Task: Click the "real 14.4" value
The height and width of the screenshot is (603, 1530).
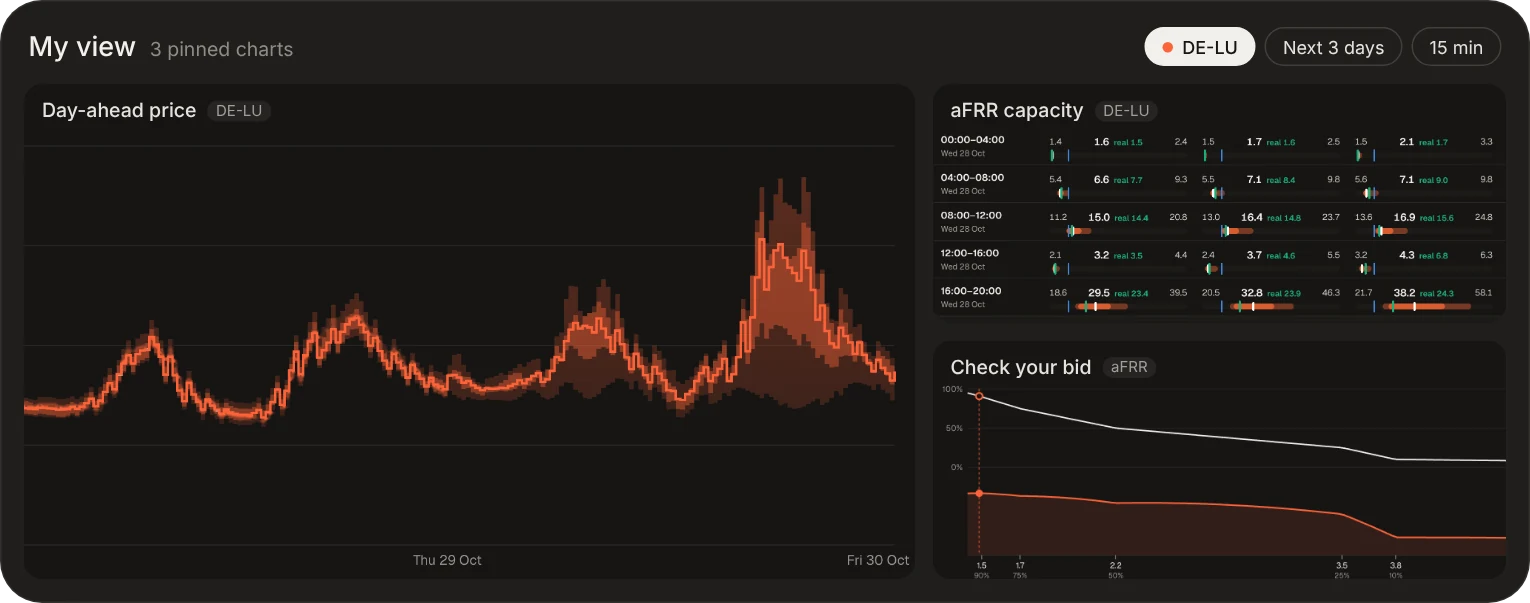Action: (1131, 218)
